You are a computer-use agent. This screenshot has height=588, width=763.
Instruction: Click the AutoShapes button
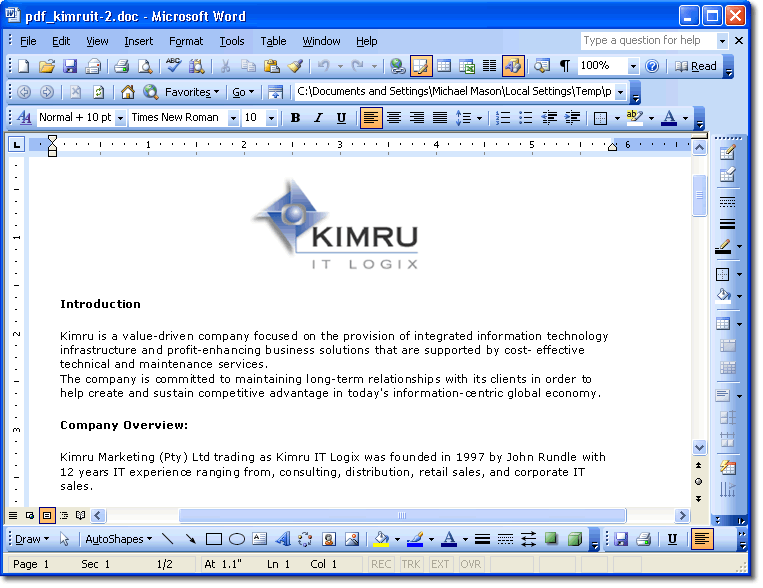click(x=117, y=539)
